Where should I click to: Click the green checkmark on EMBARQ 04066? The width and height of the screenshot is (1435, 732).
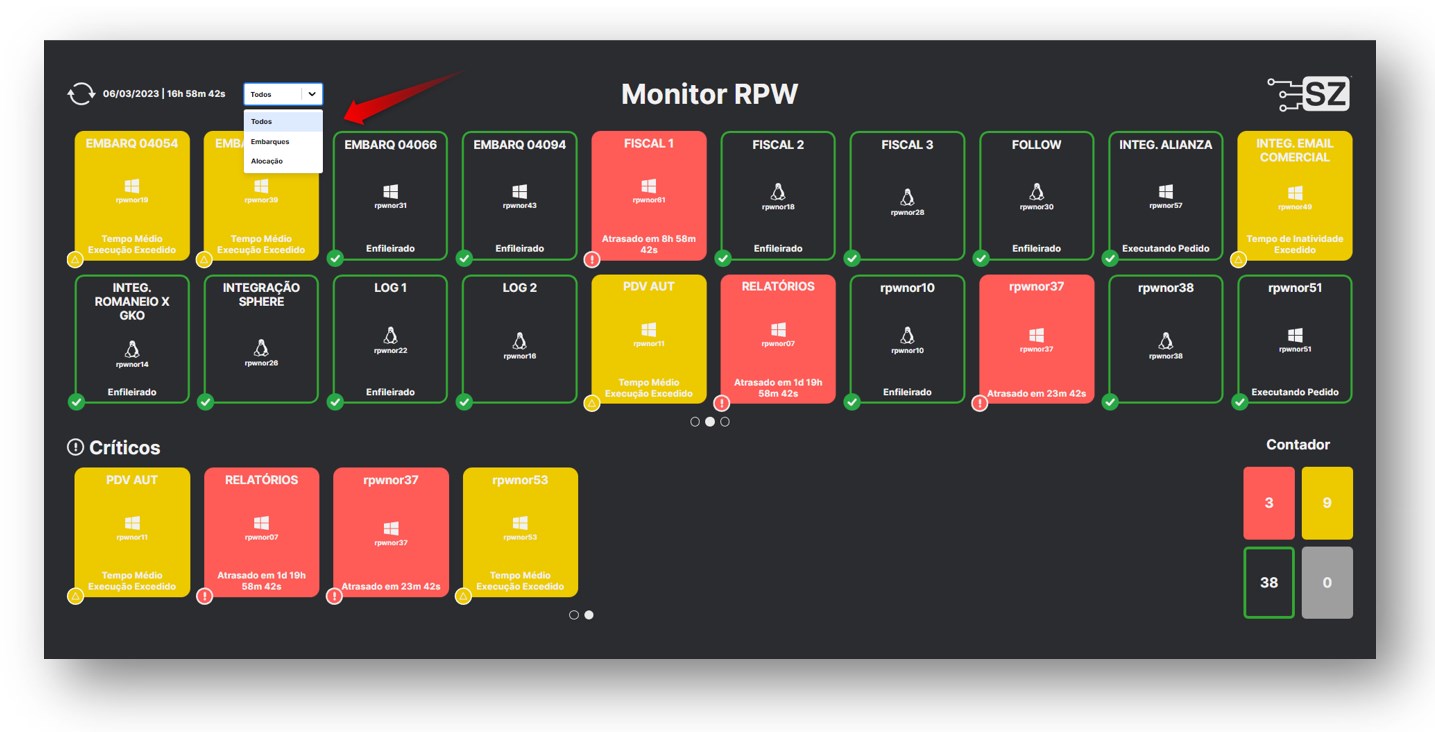point(335,259)
